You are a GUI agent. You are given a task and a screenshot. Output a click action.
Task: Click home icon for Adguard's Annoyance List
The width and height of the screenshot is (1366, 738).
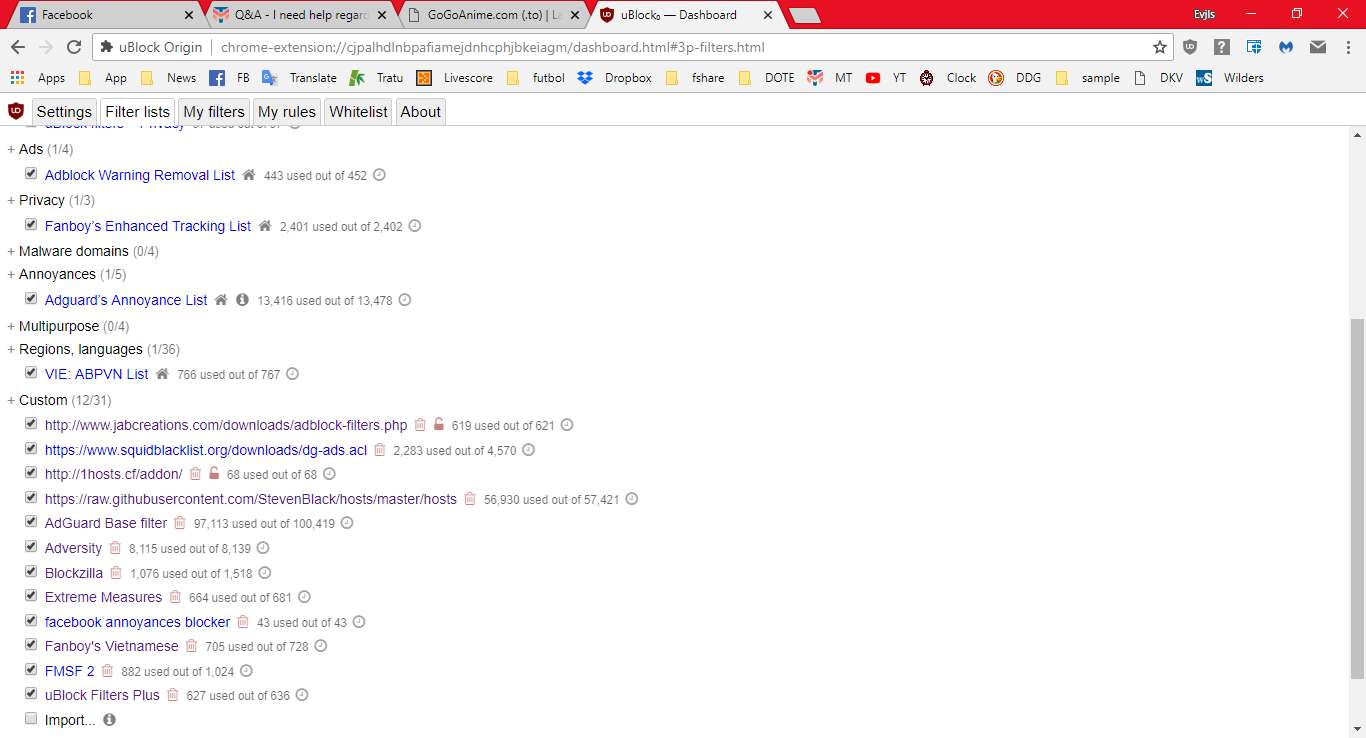tap(221, 300)
